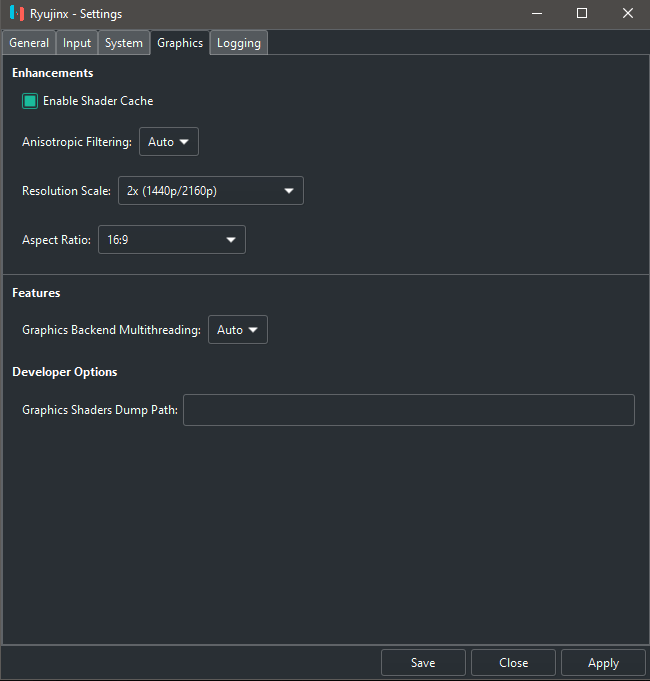The height and width of the screenshot is (681, 650).
Task: Click the Developer Options heading
Action: pos(65,372)
